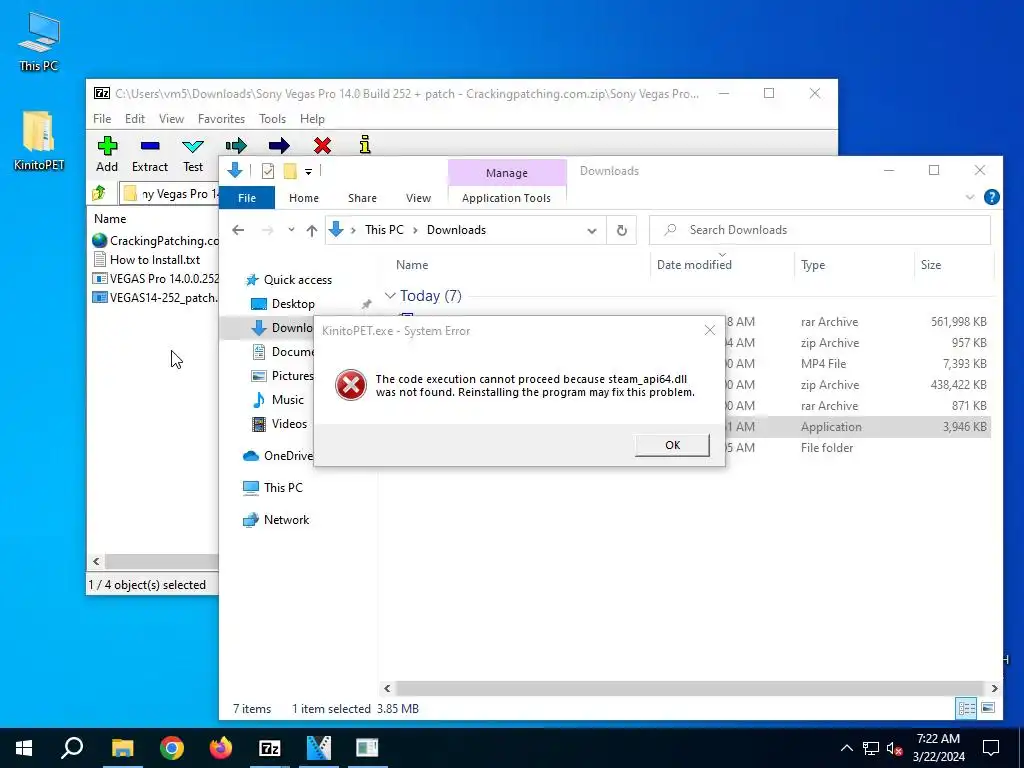1024x768 pixels.
Task: Select Music in navigation pane
Action: 278,400
